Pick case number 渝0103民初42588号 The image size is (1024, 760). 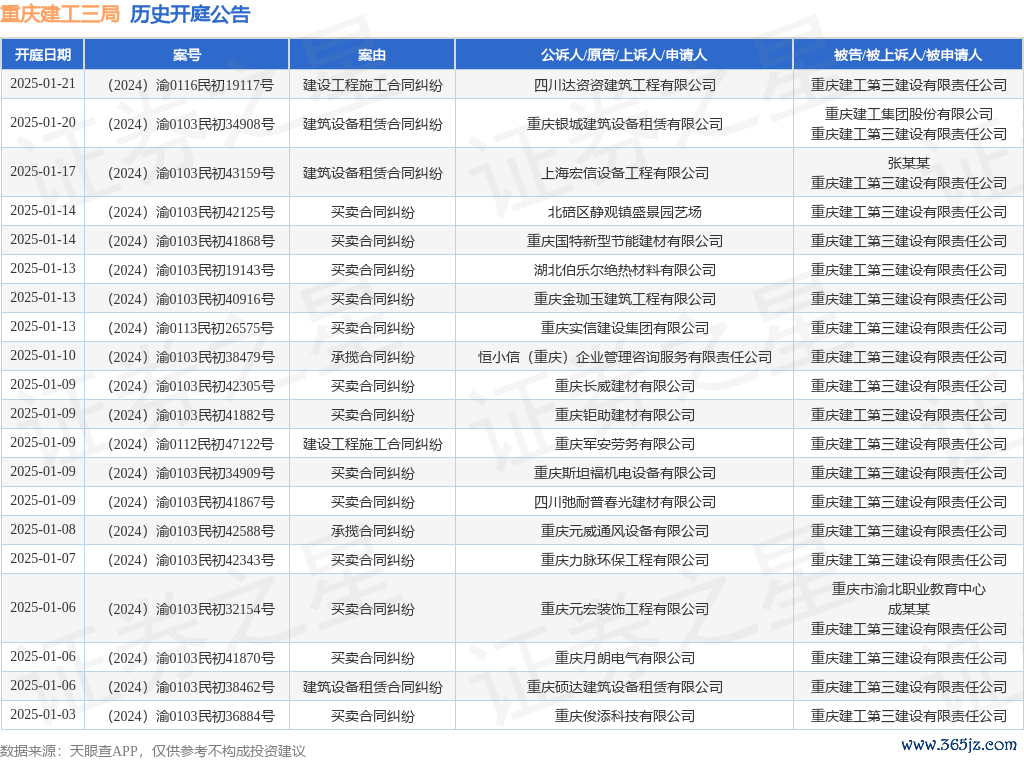click(x=191, y=531)
